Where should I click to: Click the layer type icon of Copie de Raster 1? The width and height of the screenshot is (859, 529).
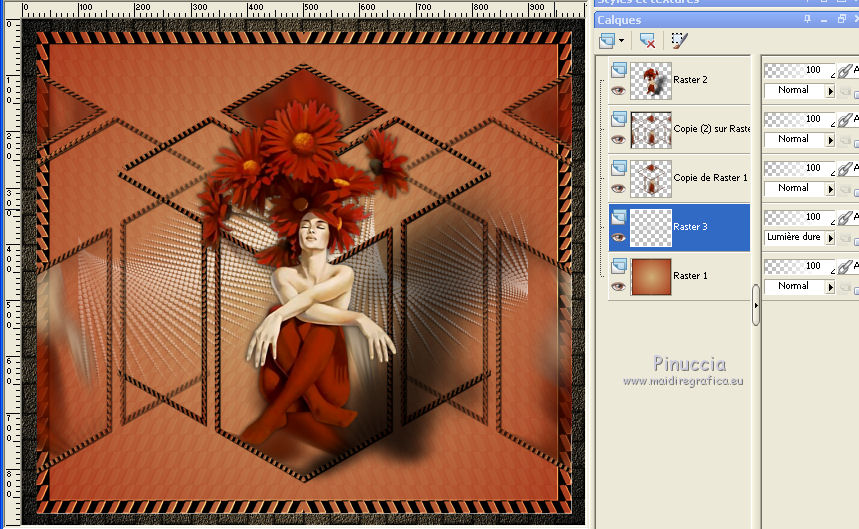coord(619,168)
